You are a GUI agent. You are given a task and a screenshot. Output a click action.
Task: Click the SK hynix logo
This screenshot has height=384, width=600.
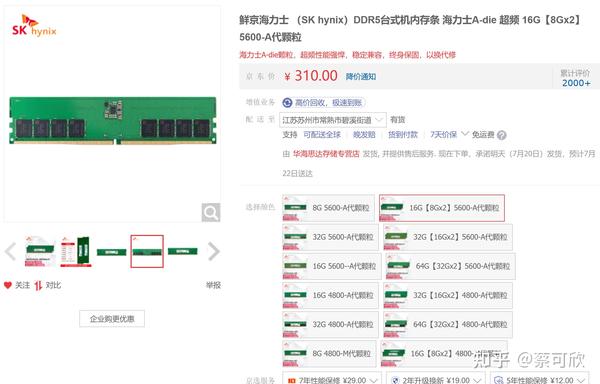click(34, 26)
